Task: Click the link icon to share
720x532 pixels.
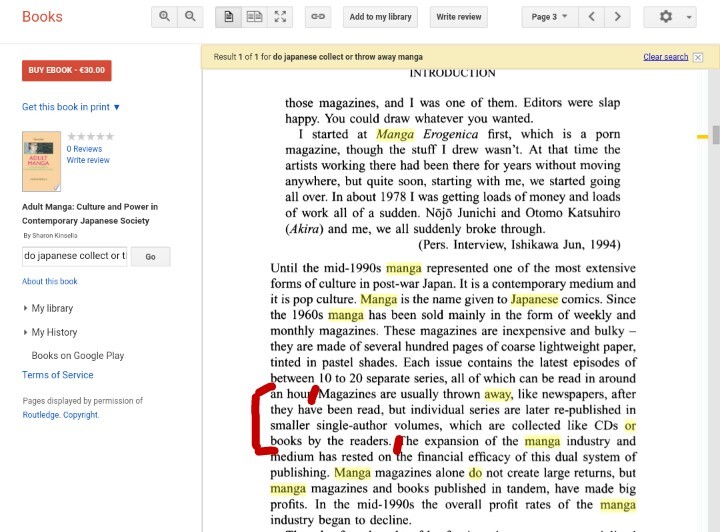Action: point(318,17)
